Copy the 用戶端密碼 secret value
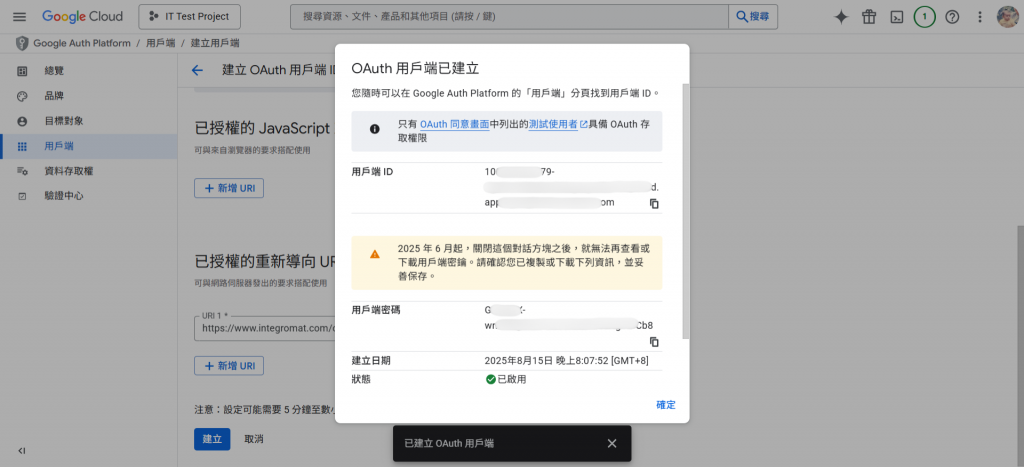 [x=654, y=342]
